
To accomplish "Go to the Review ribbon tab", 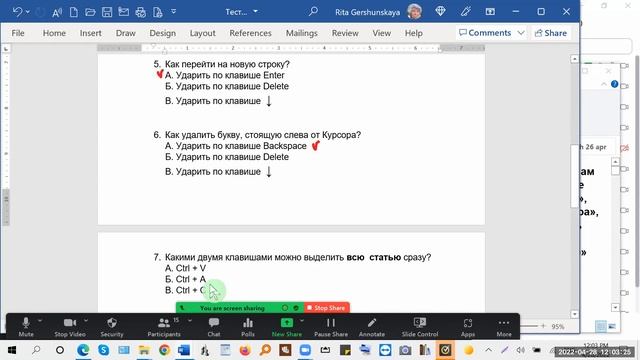I will pos(345,33).
